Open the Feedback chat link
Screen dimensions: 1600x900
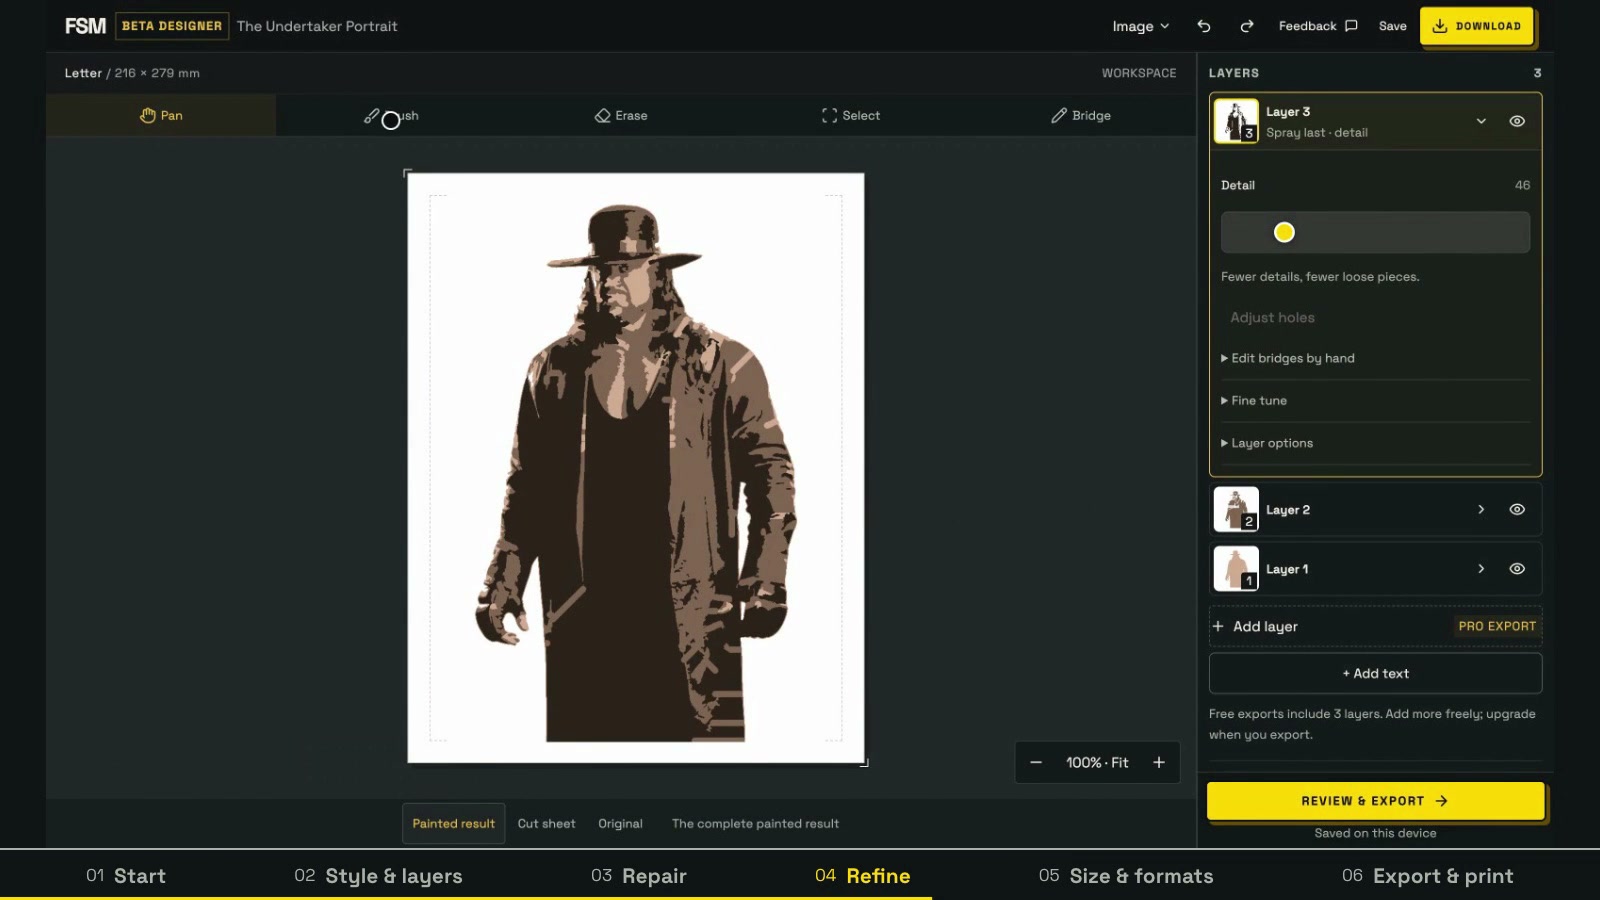pos(1318,26)
